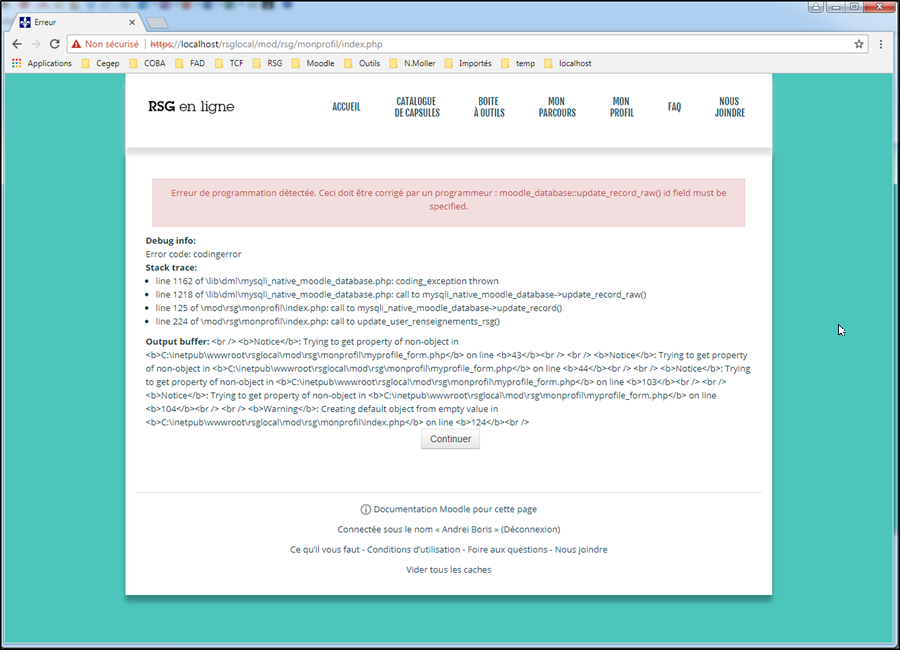The height and width of the screenshot is (650, 900).
Task: Open the Applications shortcut in bookmarks bar
Action: (x=42, y=63)
